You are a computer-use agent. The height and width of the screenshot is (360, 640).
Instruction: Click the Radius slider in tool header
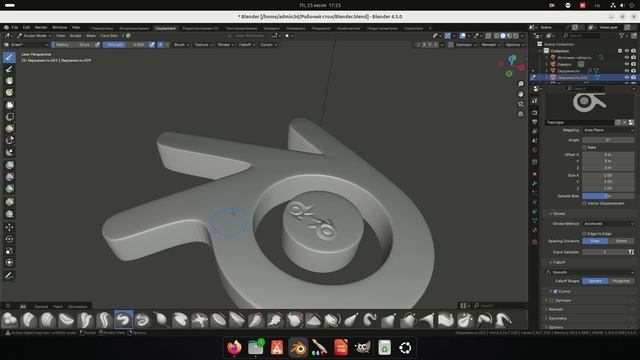[73, 44]
